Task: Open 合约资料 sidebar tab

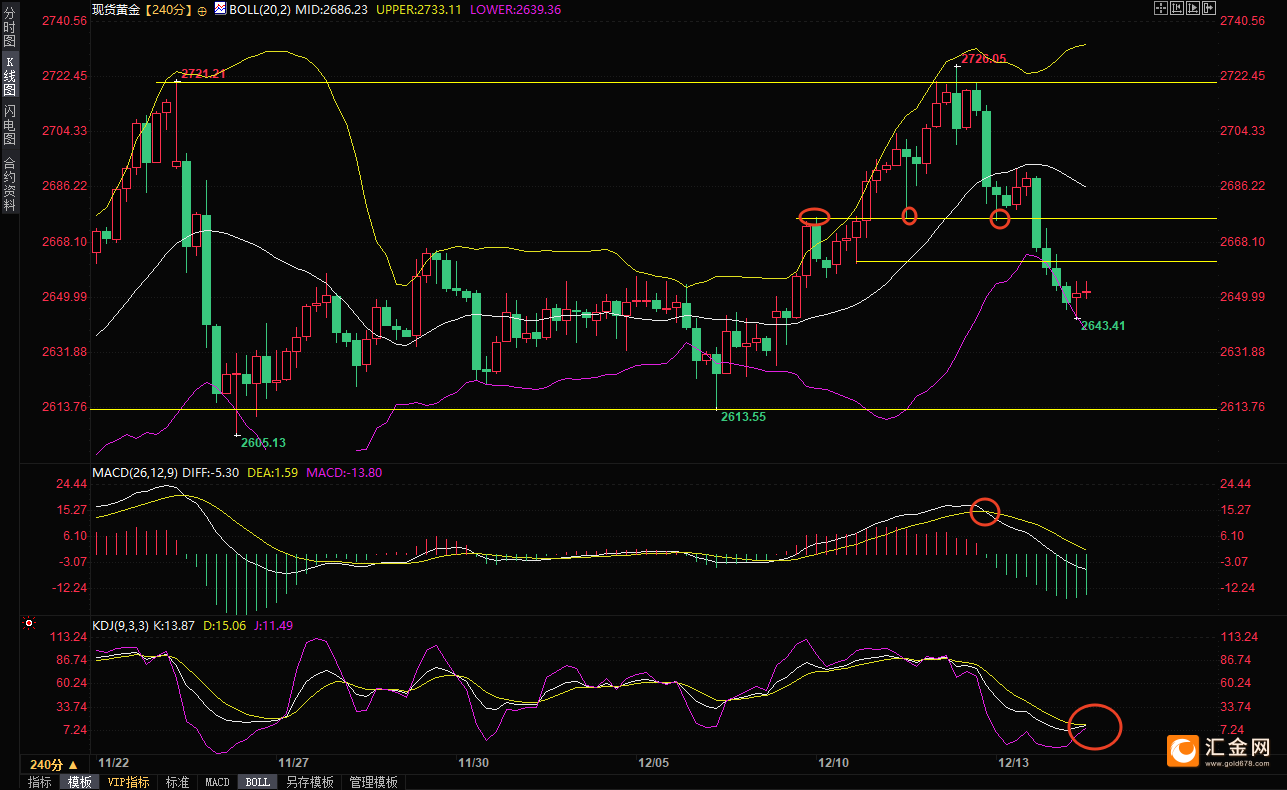Action: (9, 183)
